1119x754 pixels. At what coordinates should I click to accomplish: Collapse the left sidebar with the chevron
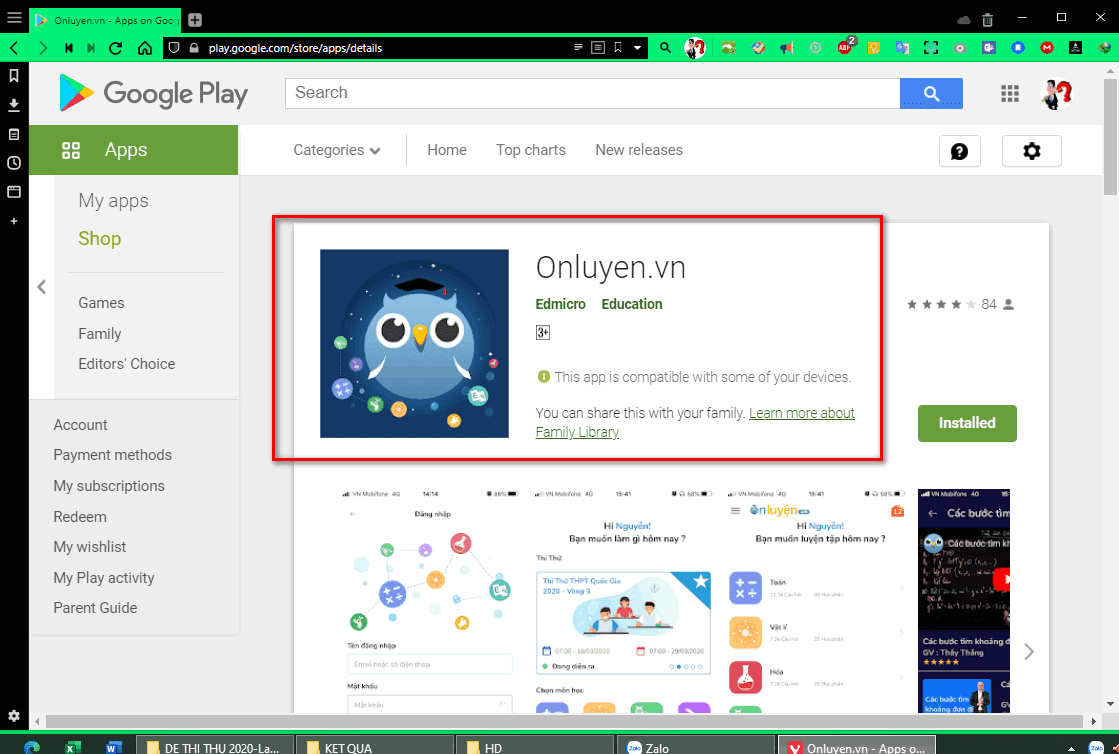[41, 287]
